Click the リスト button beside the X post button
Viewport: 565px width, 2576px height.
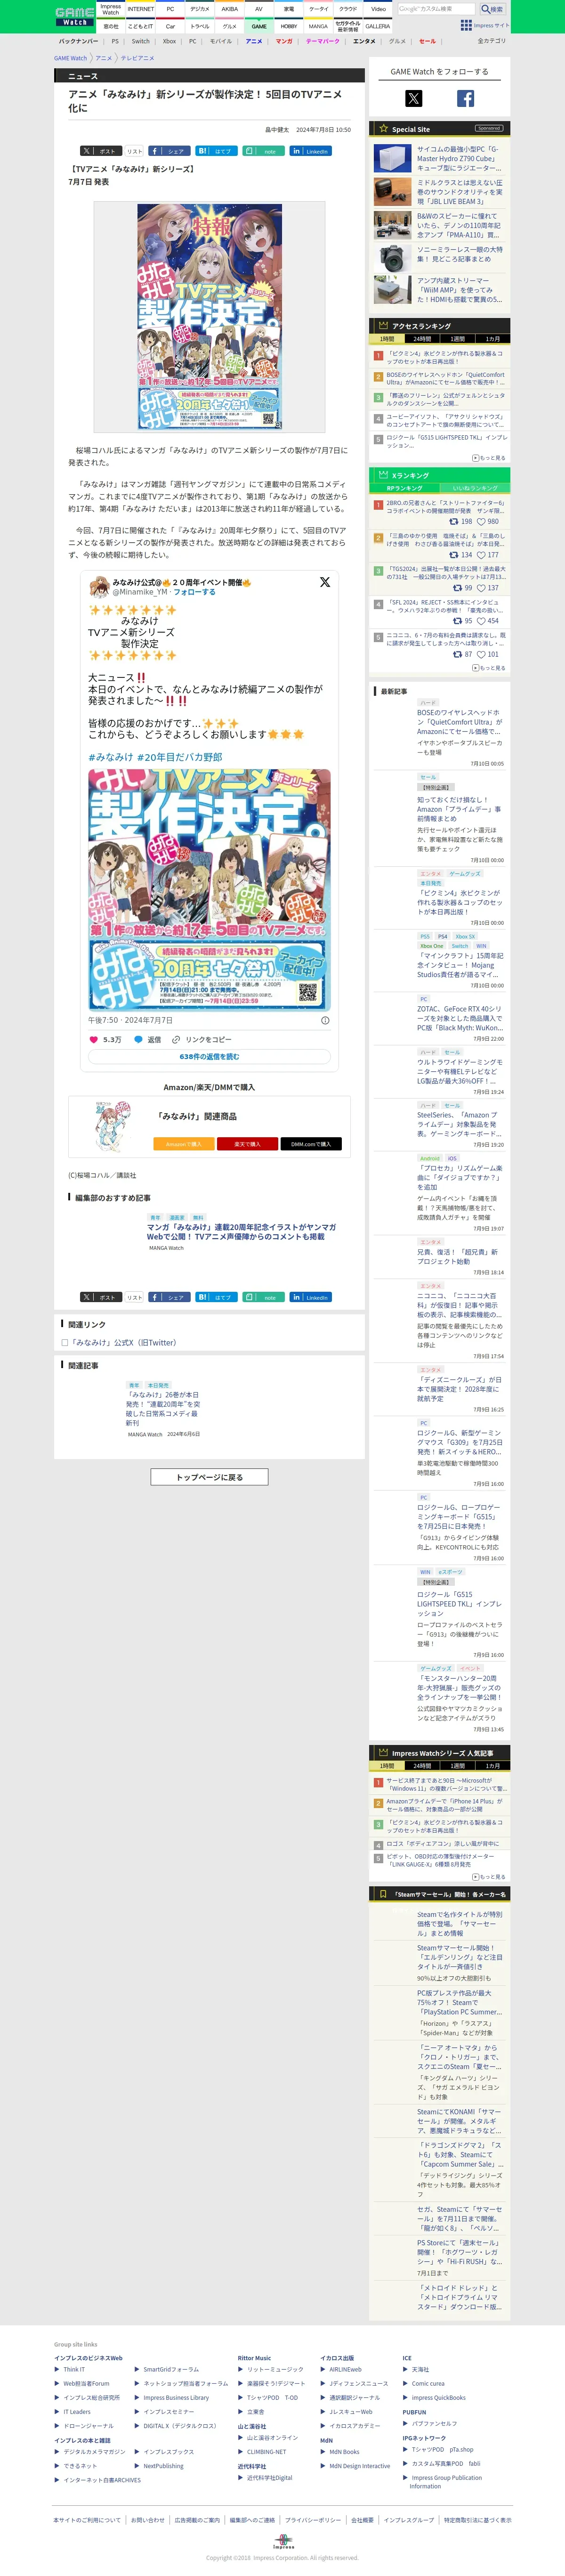tap(134, 151)
